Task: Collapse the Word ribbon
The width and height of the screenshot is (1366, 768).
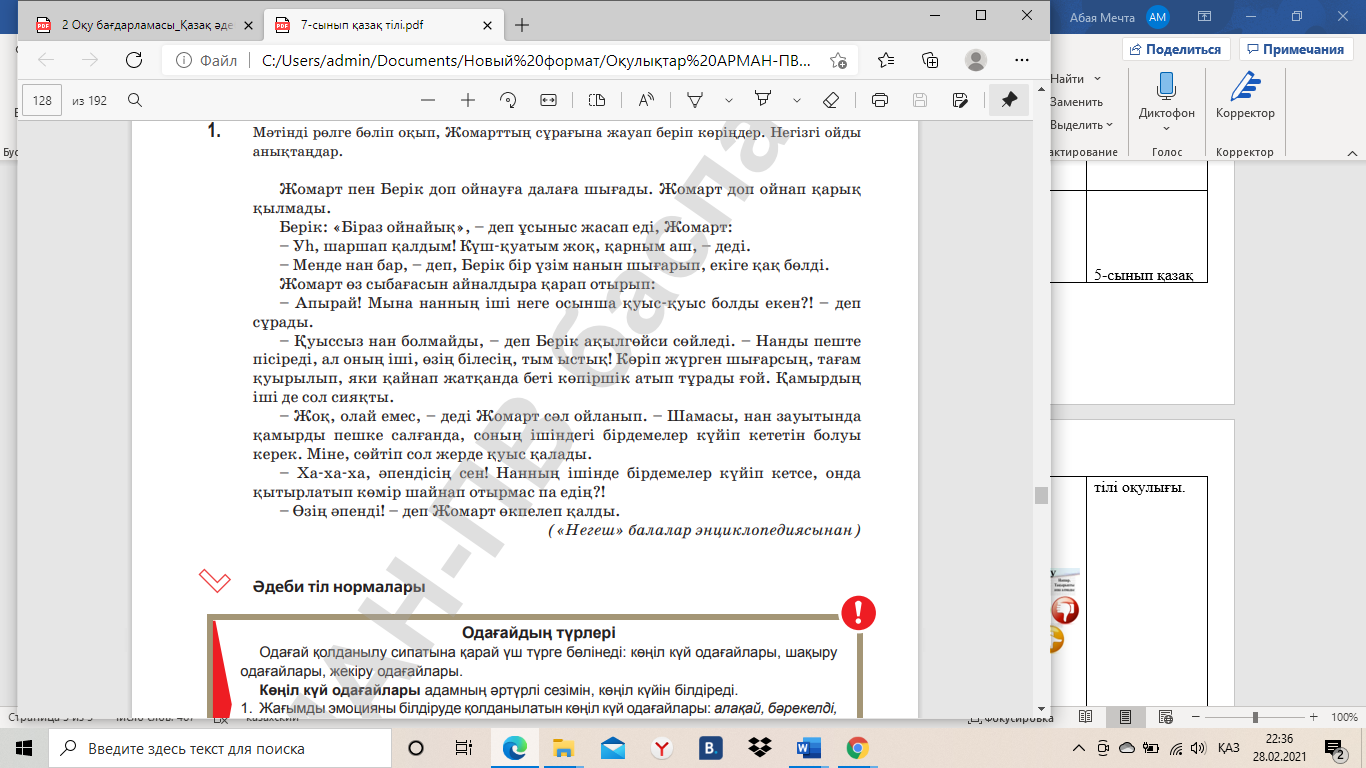Action: 1352,153
